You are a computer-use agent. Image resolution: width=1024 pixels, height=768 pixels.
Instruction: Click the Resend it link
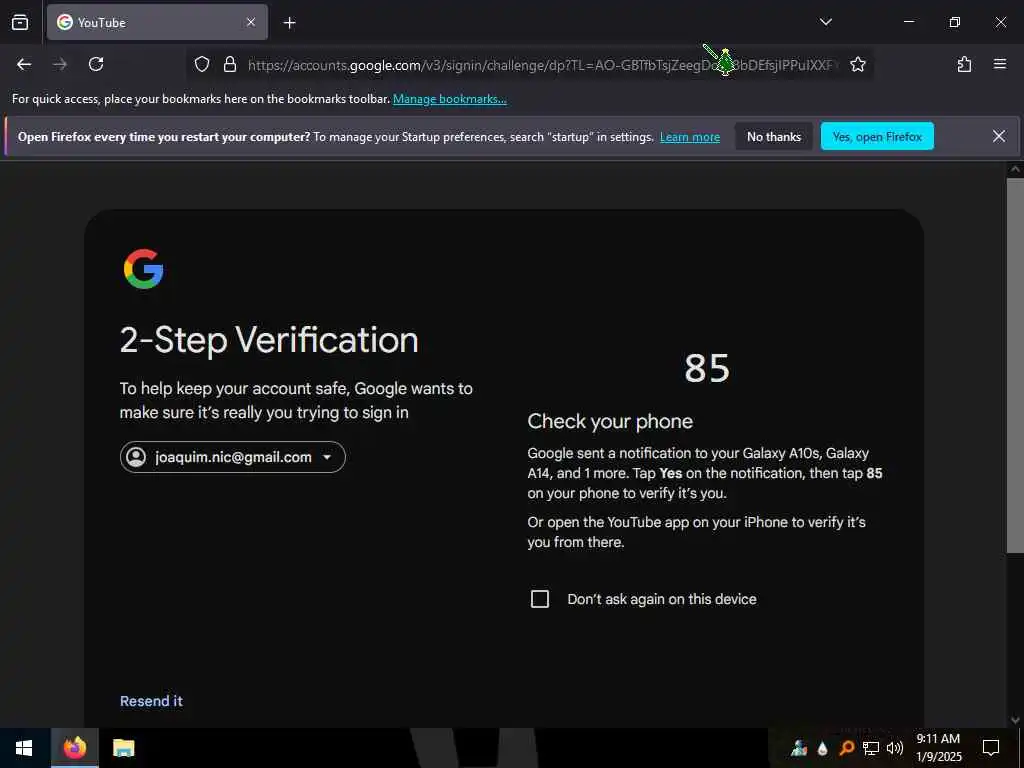(152, 701)
